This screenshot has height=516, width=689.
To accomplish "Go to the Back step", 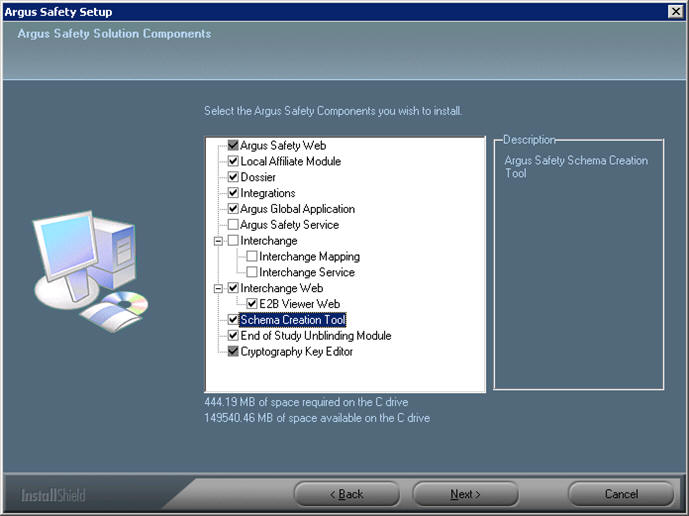I will pyautogui.click(x=347, y=494).
